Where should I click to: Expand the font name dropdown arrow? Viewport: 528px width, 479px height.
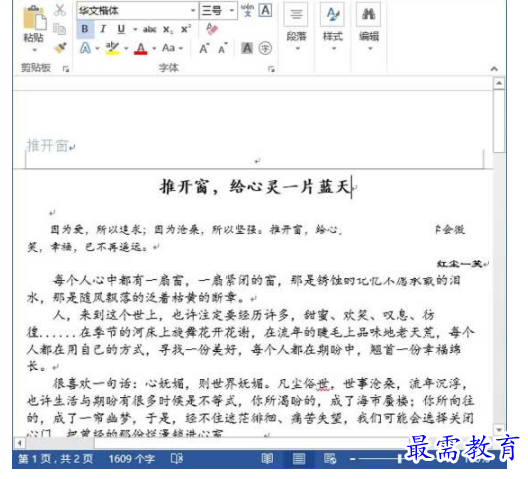(193, 11)
